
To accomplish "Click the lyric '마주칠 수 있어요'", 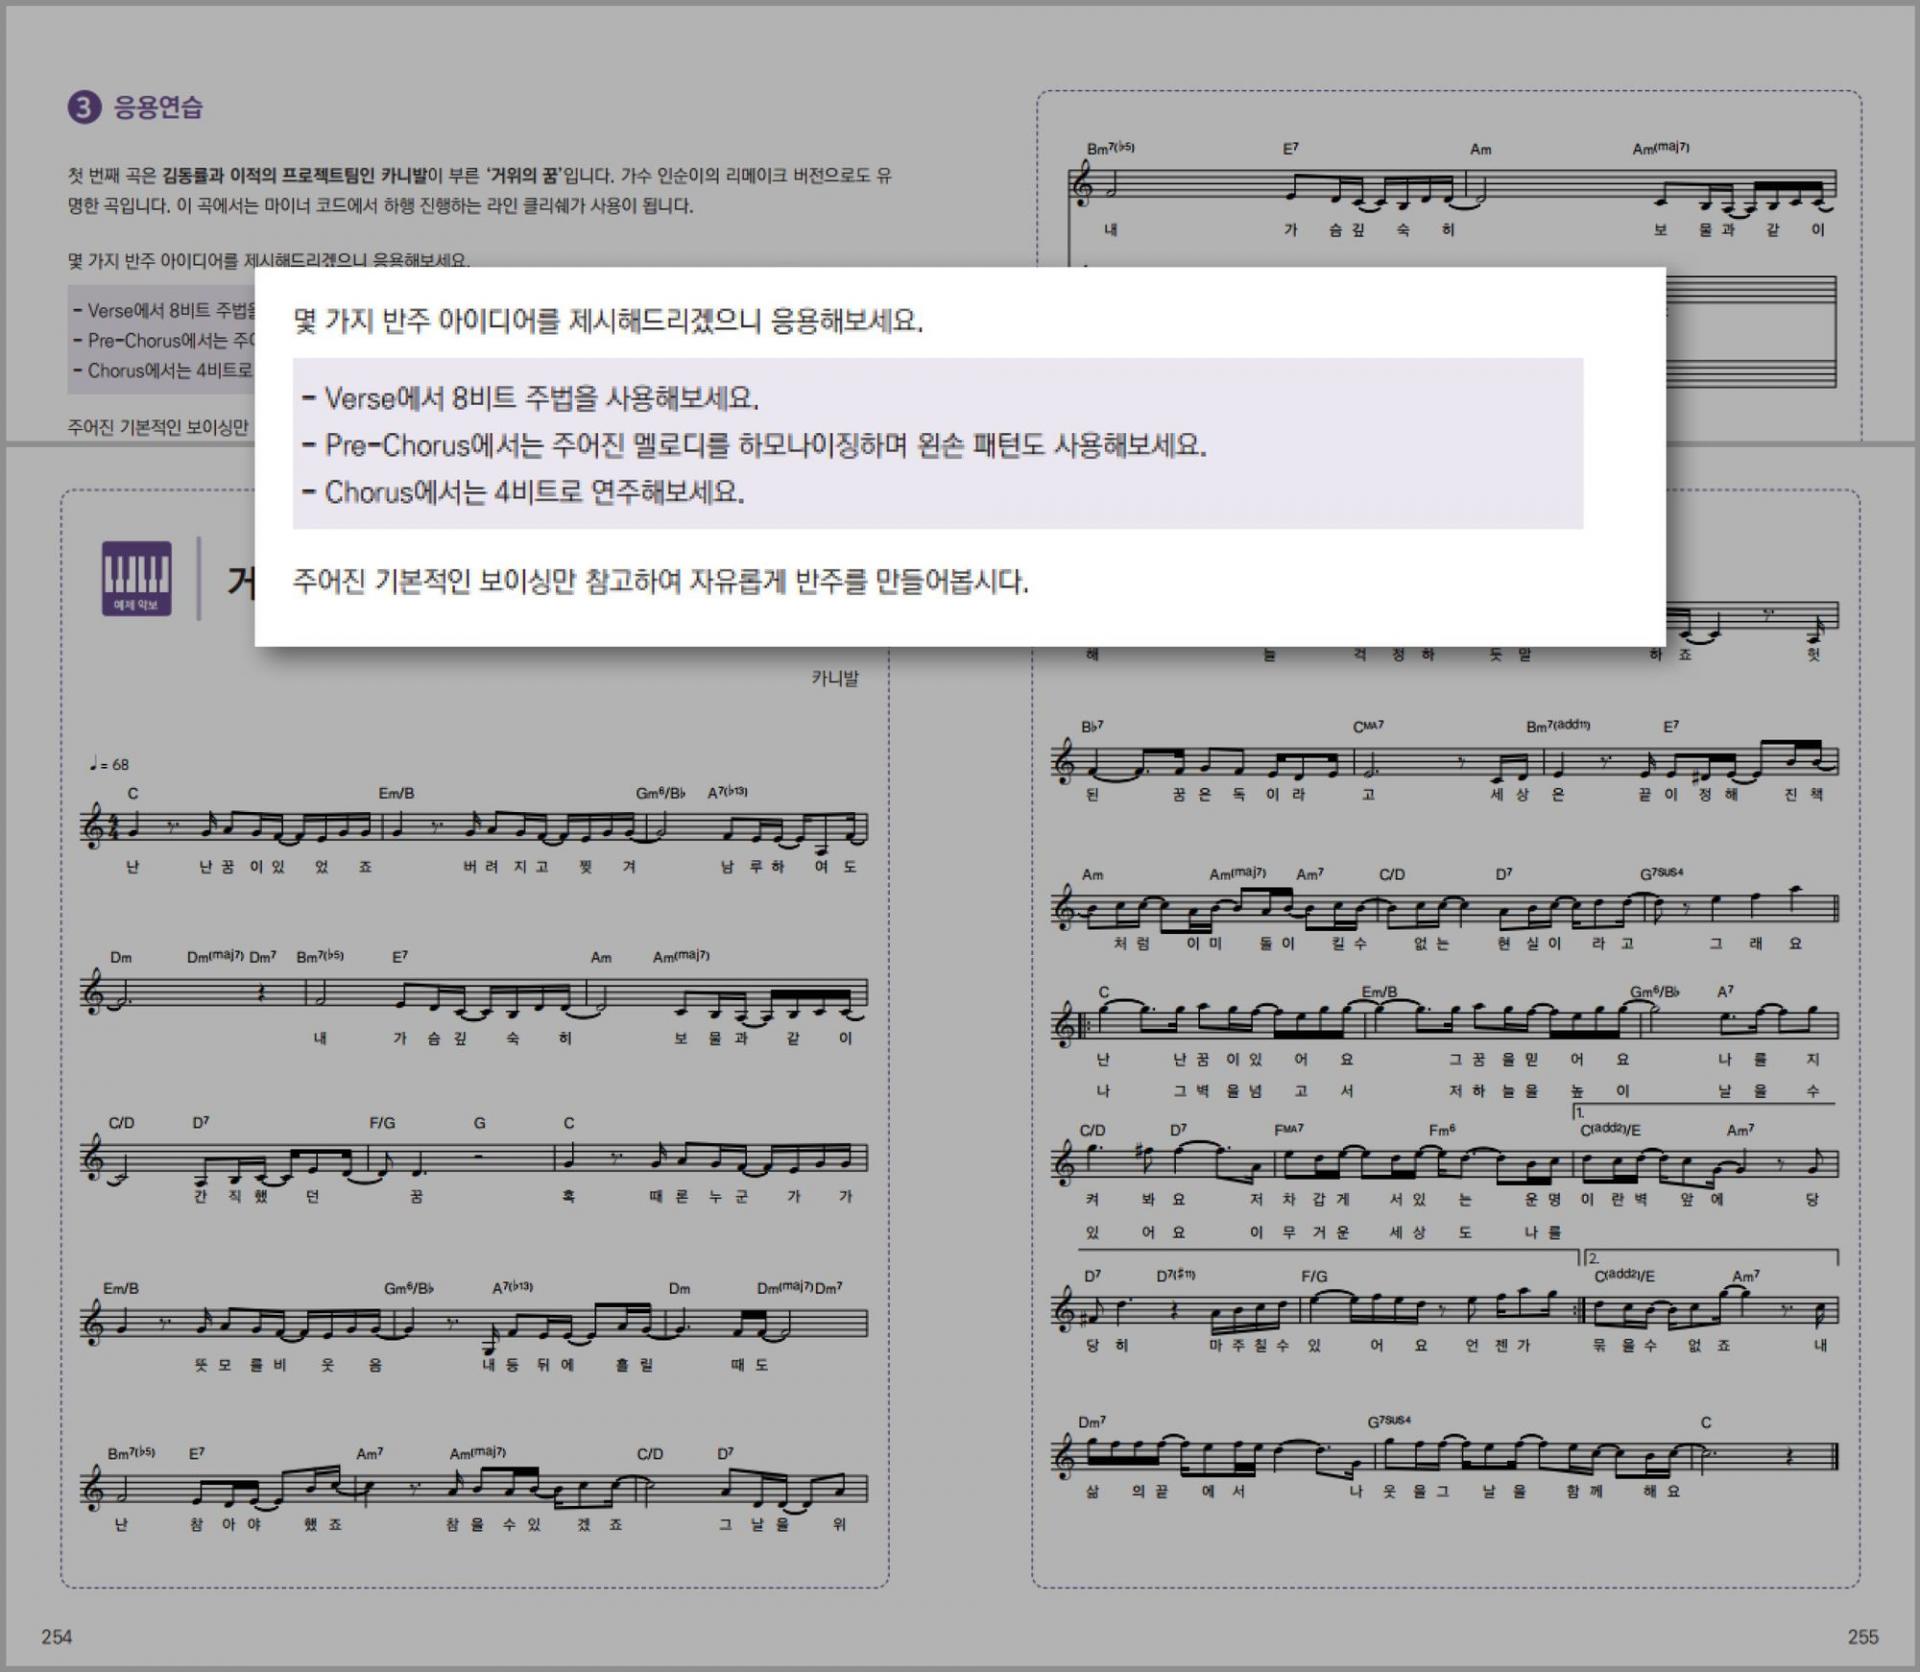I will click(1318, 1345).
